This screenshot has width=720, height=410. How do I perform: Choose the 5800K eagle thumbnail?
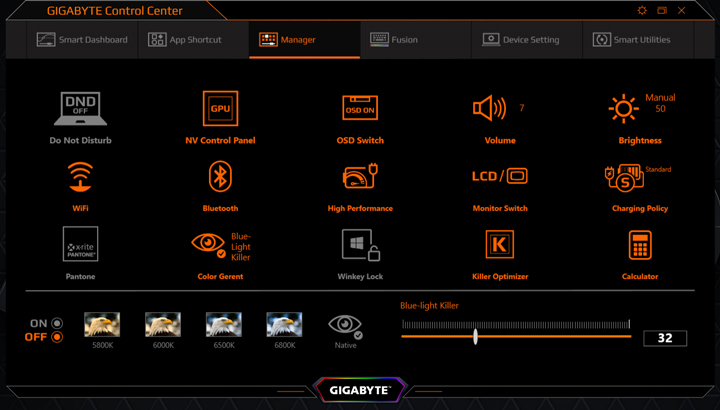(102, 324)
